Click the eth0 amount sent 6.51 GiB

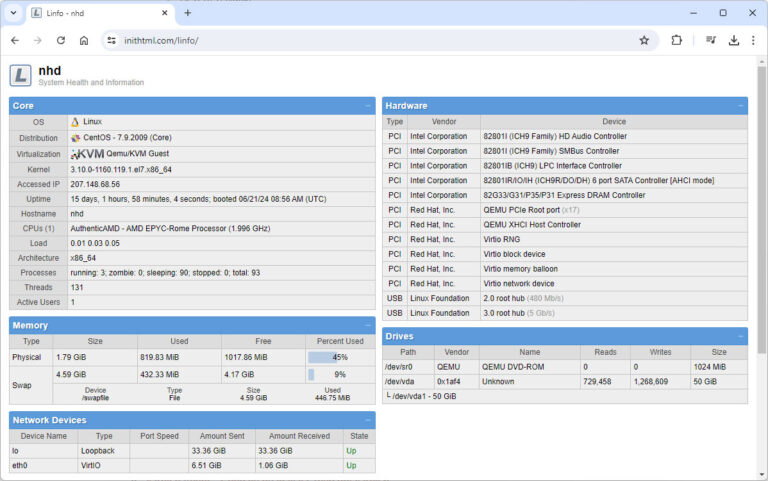(x=205, y=465)
